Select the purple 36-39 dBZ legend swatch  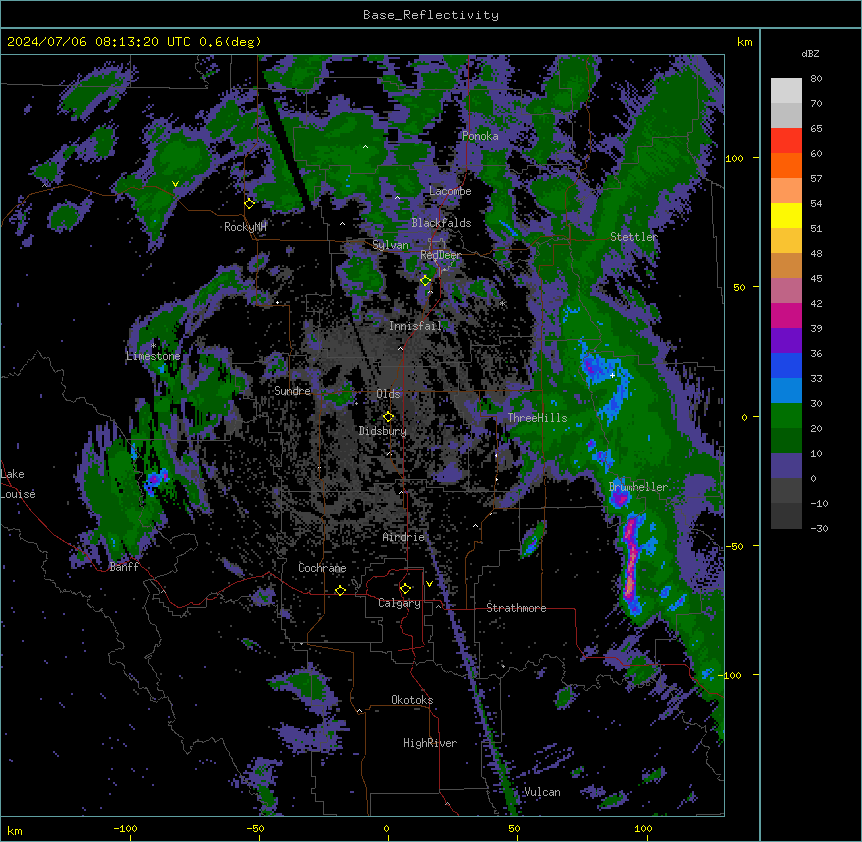[x=786, y=341]
